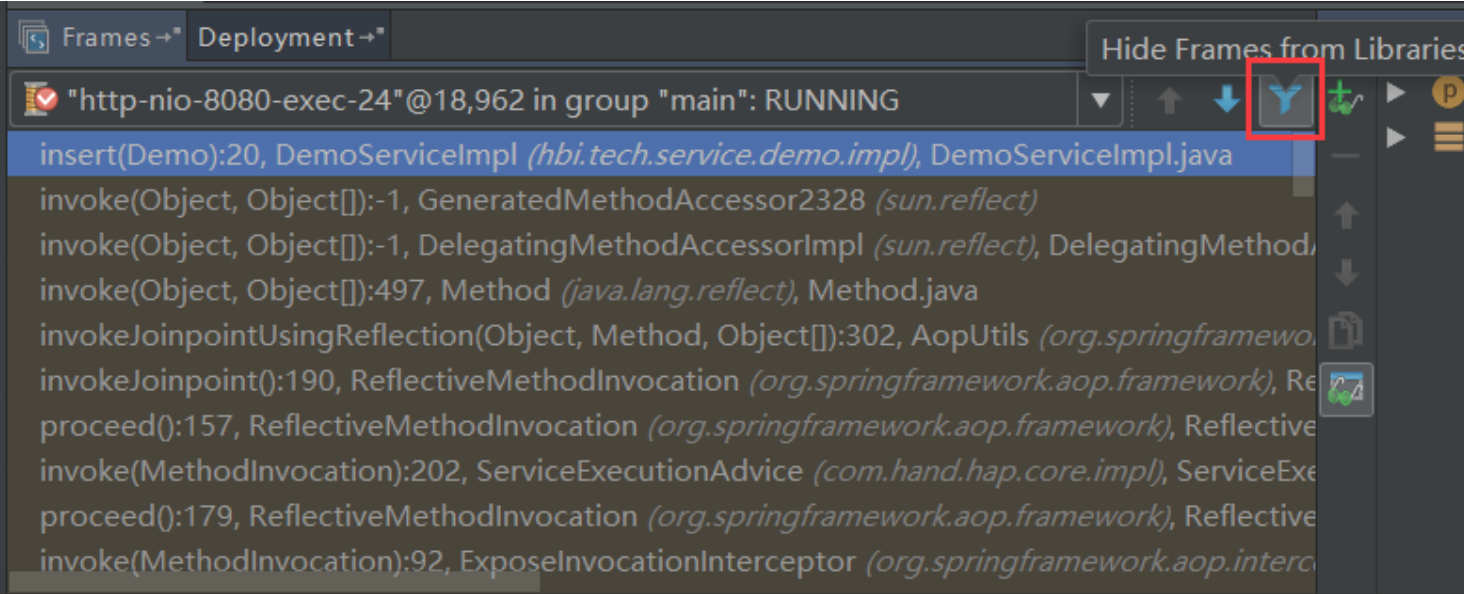Select frame proceed():157, ReflectiveMethodInvocation

(x=660, y=425)
